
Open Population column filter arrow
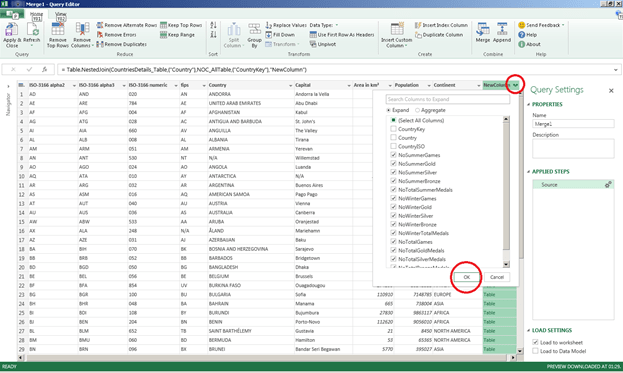click(x=429, y=85)
